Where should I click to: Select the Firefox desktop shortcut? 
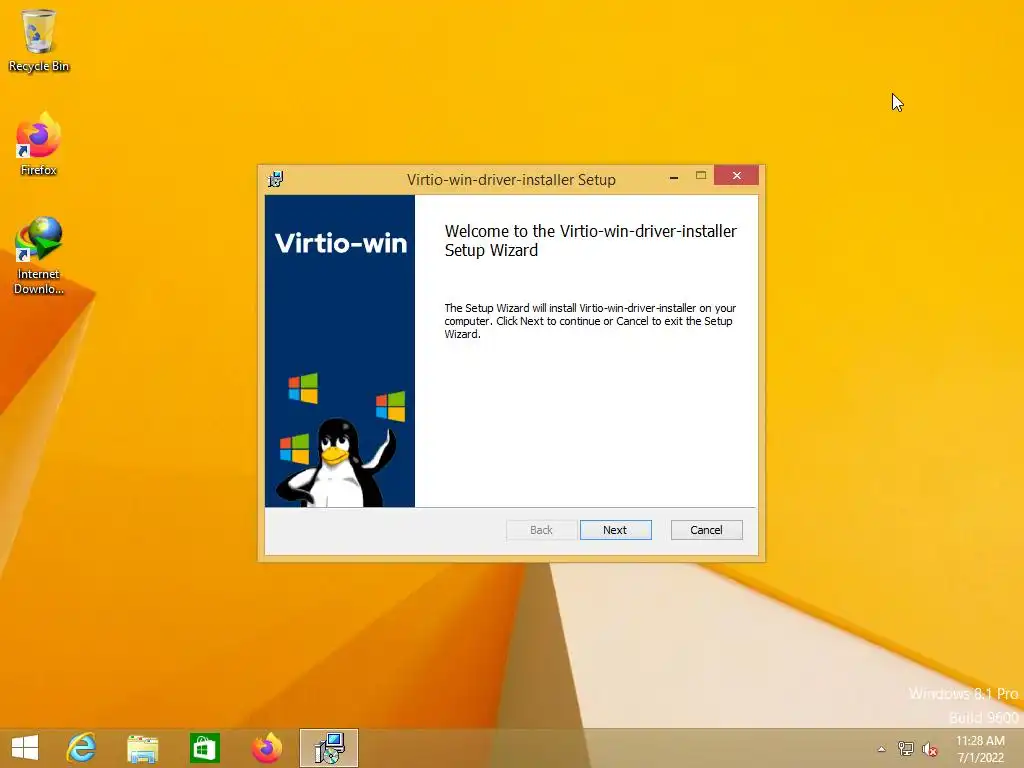pos(39,144)
